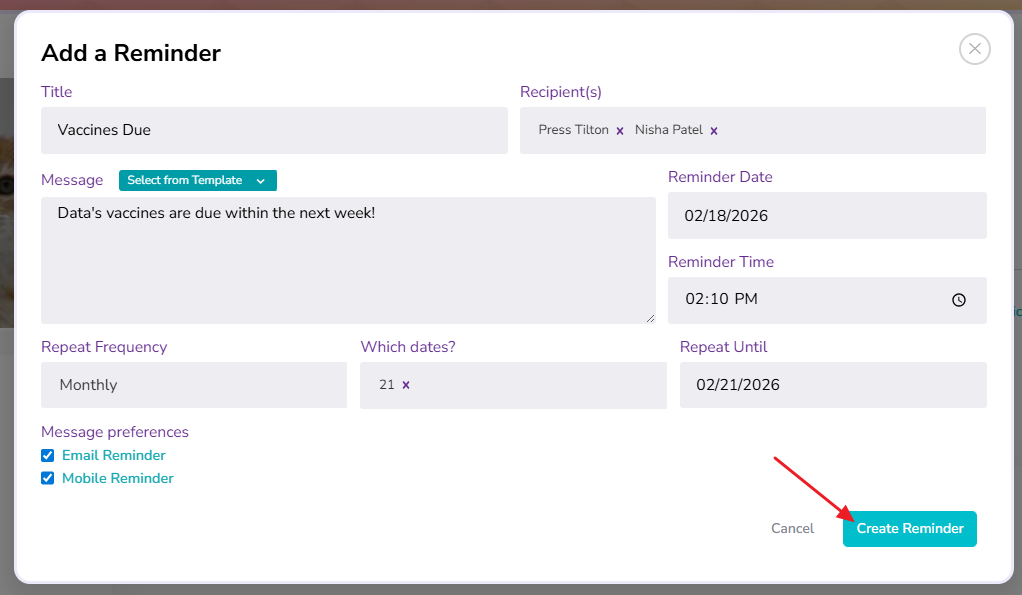
Task: Expand the Repeat Frequency Monthly dropdown
Action: point(193,385)
